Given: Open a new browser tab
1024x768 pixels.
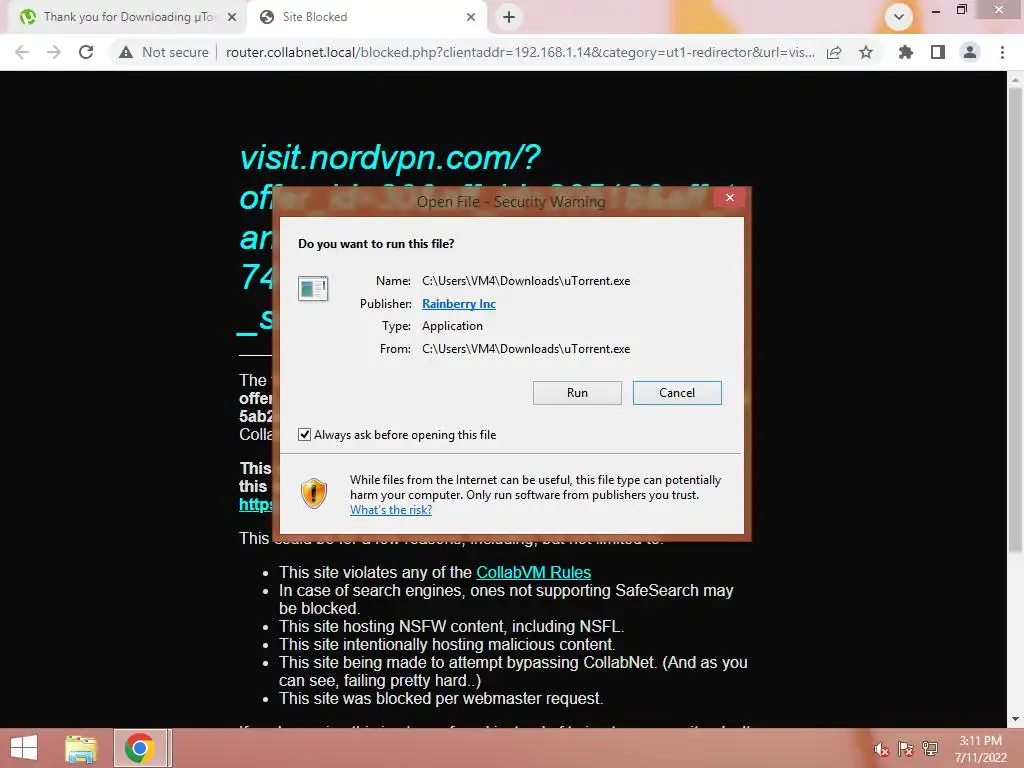Looking at the screenshot, I should pyautogui.click(x=509, y=18).
